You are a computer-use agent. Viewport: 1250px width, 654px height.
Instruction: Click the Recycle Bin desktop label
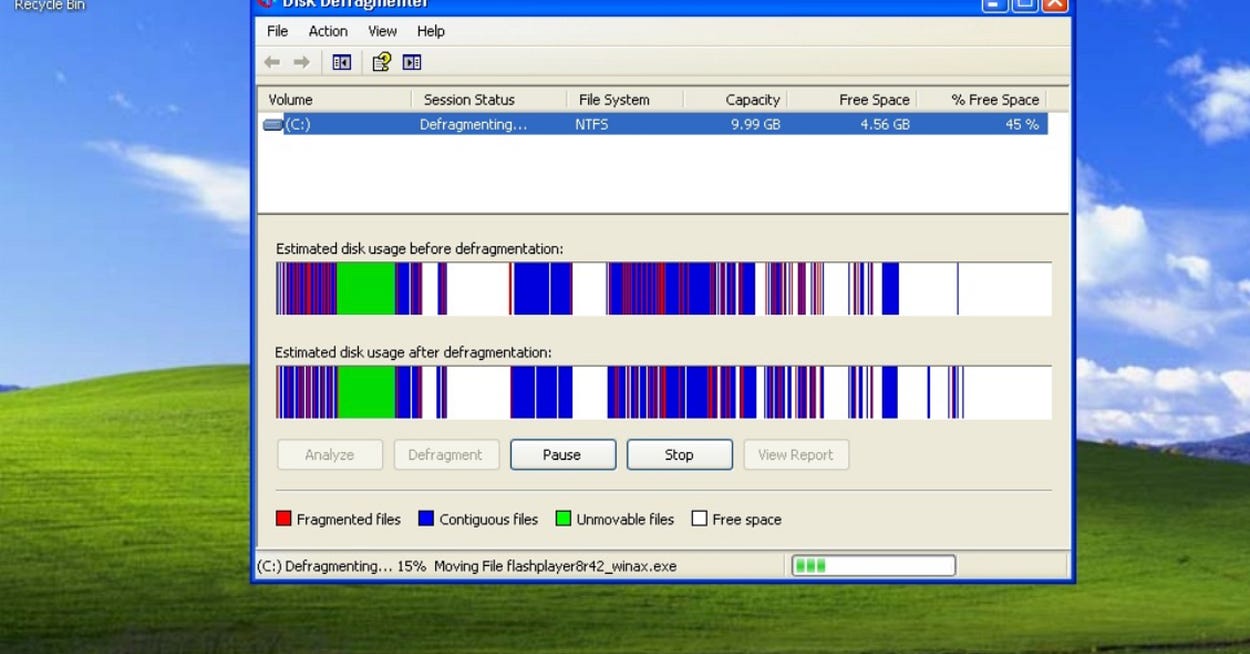50,6
